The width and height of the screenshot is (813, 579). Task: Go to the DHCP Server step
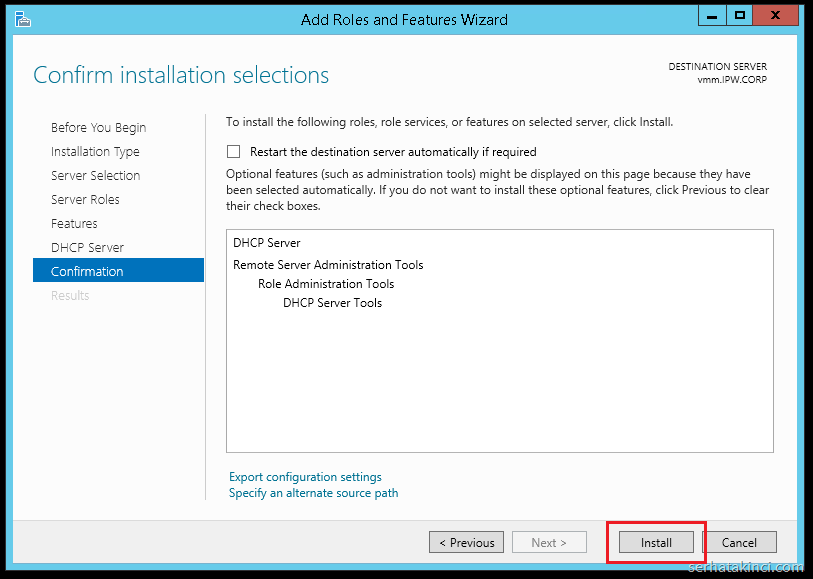pos(87,248)
